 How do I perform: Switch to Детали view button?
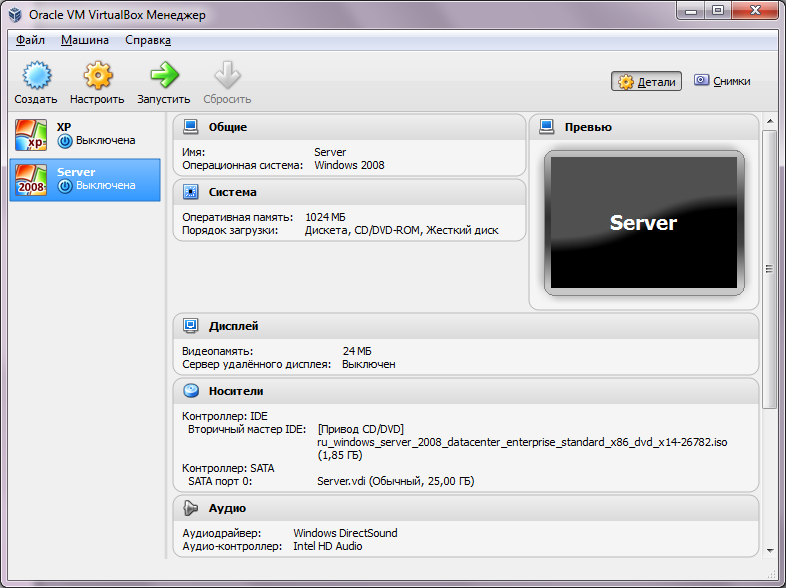646,81
